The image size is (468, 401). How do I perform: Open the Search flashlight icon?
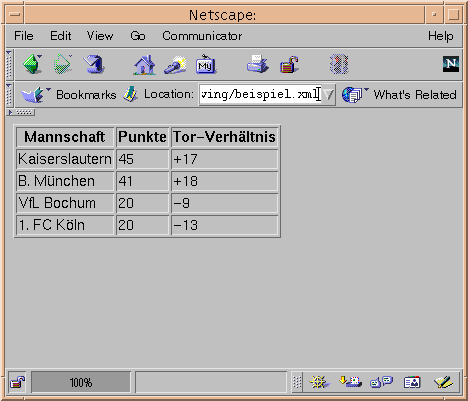pyautogui.click(x=175, y=64)
